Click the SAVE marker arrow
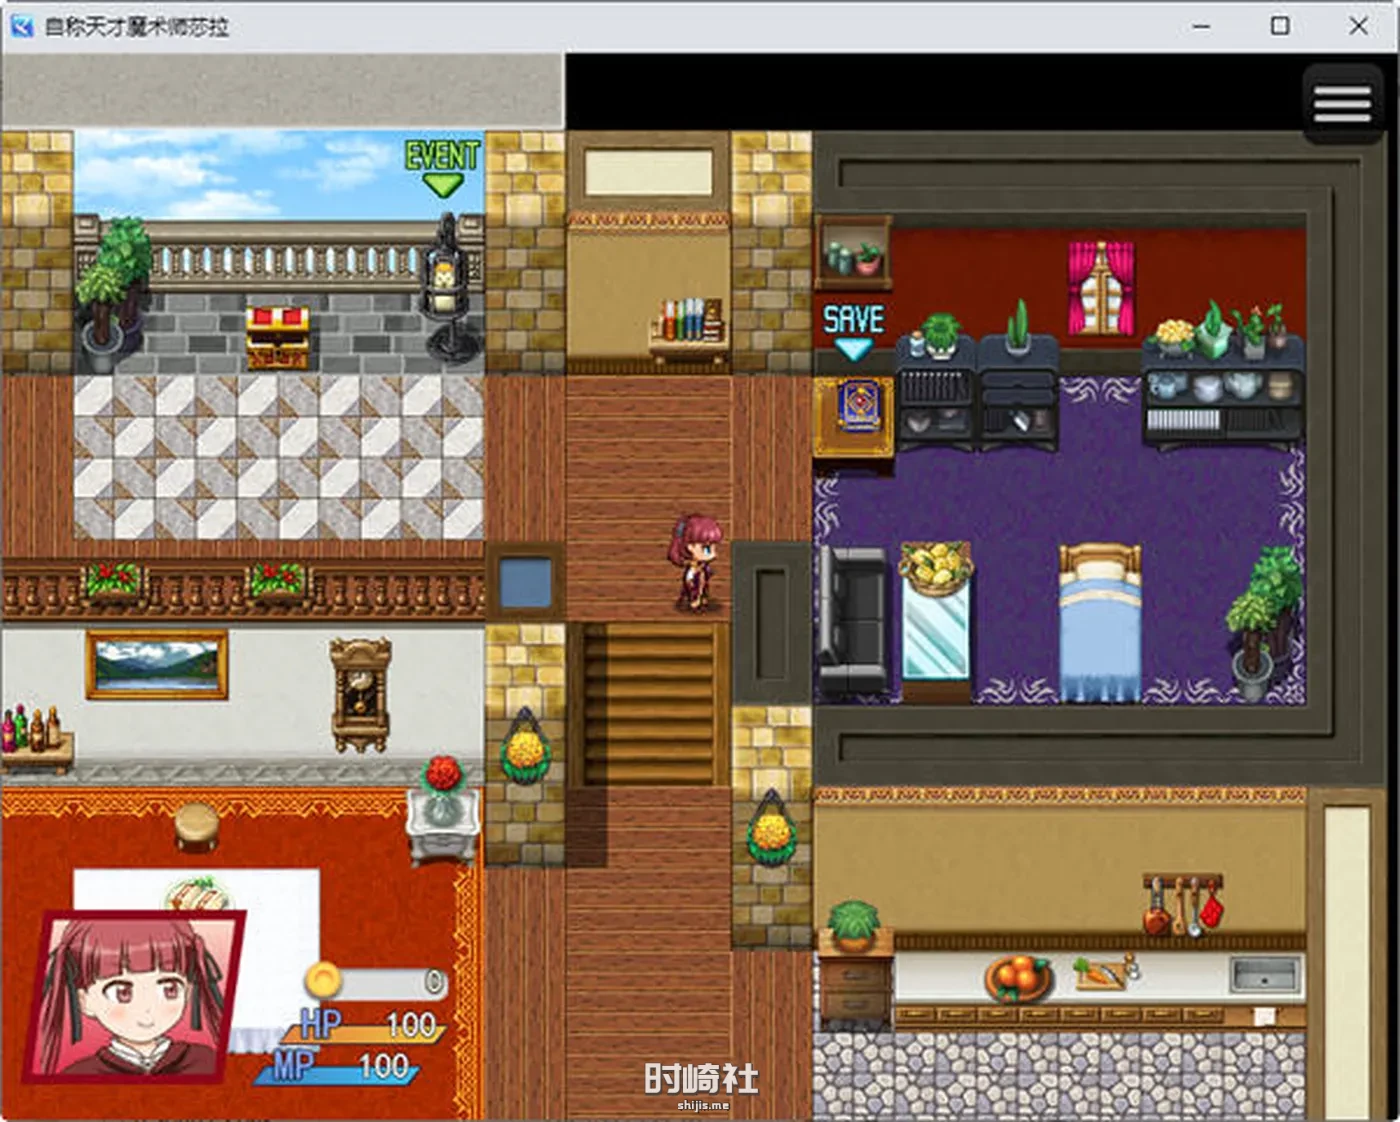The width and height of the screenshot is (1400, 1122). pyautogui.click(x=853, y=349)
